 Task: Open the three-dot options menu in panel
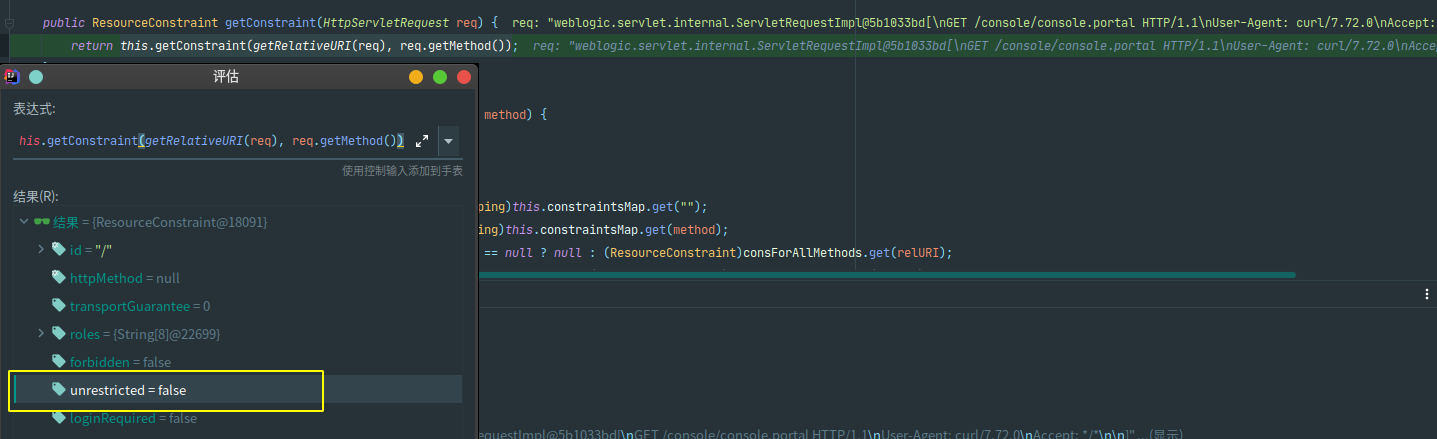click(x=1426, y=294)
